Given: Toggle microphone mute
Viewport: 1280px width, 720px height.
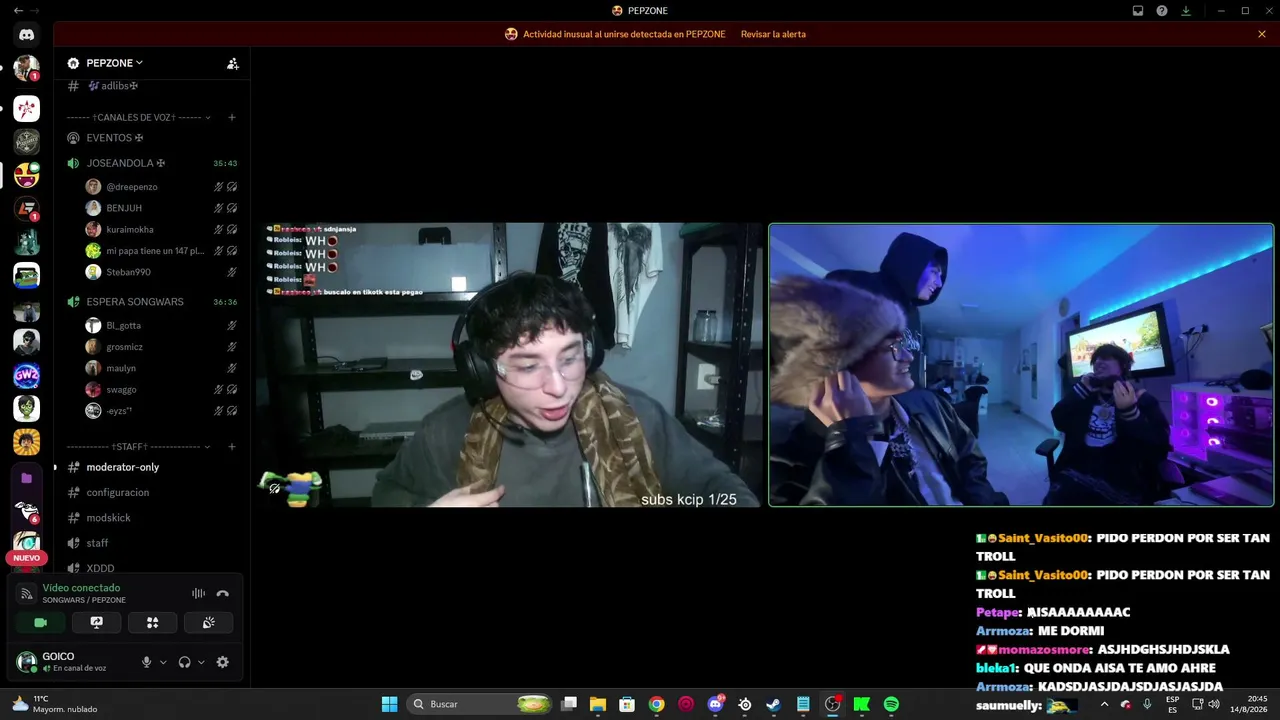Looking at the screenshot, I should click(147, 662).
